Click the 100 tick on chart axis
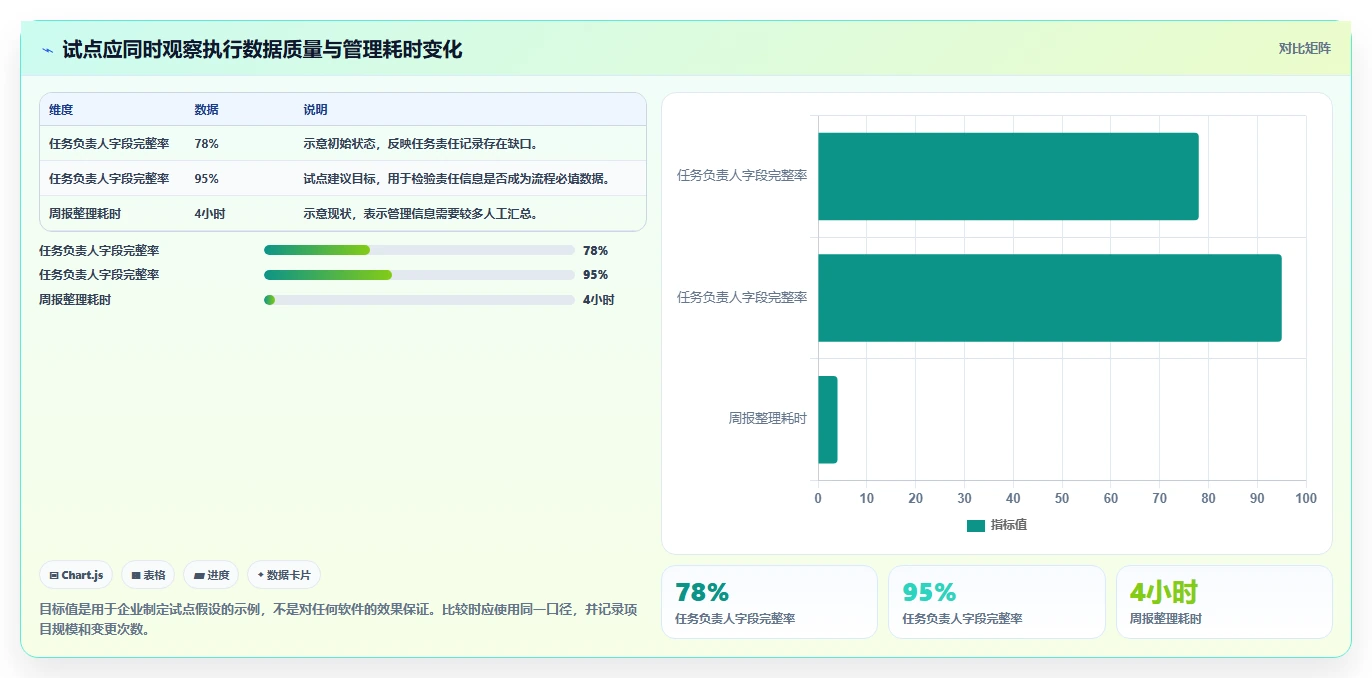 click(x=1306, y=498)
